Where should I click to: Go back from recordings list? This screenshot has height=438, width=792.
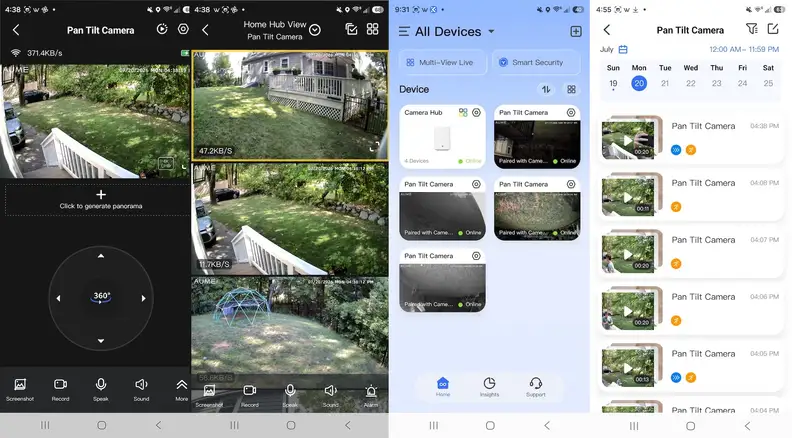pyautogui.click(x=607, y=30)
